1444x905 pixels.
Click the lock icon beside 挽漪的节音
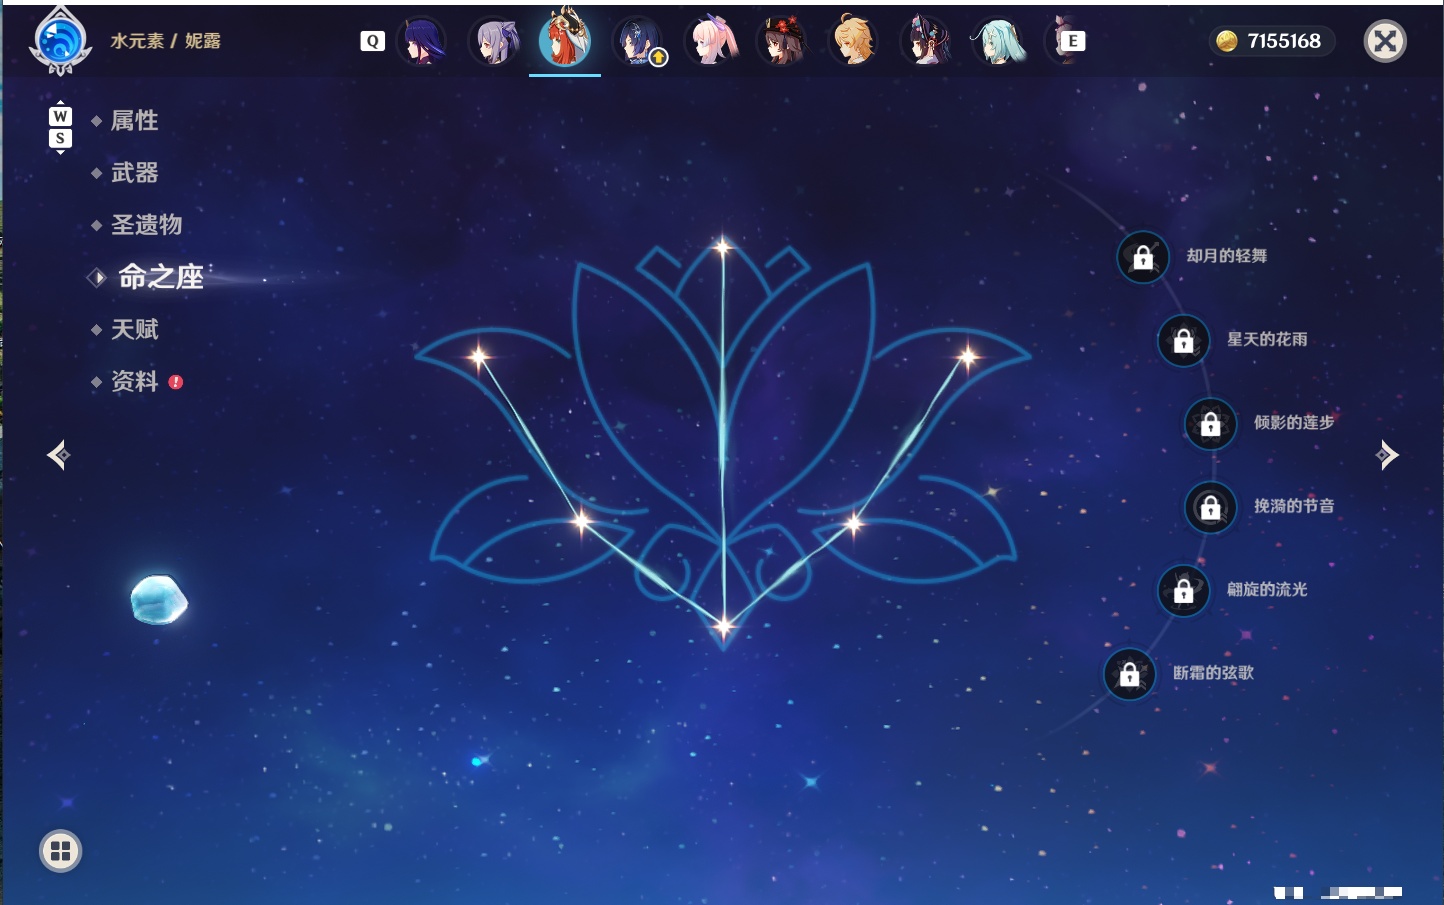[1211, 507]
